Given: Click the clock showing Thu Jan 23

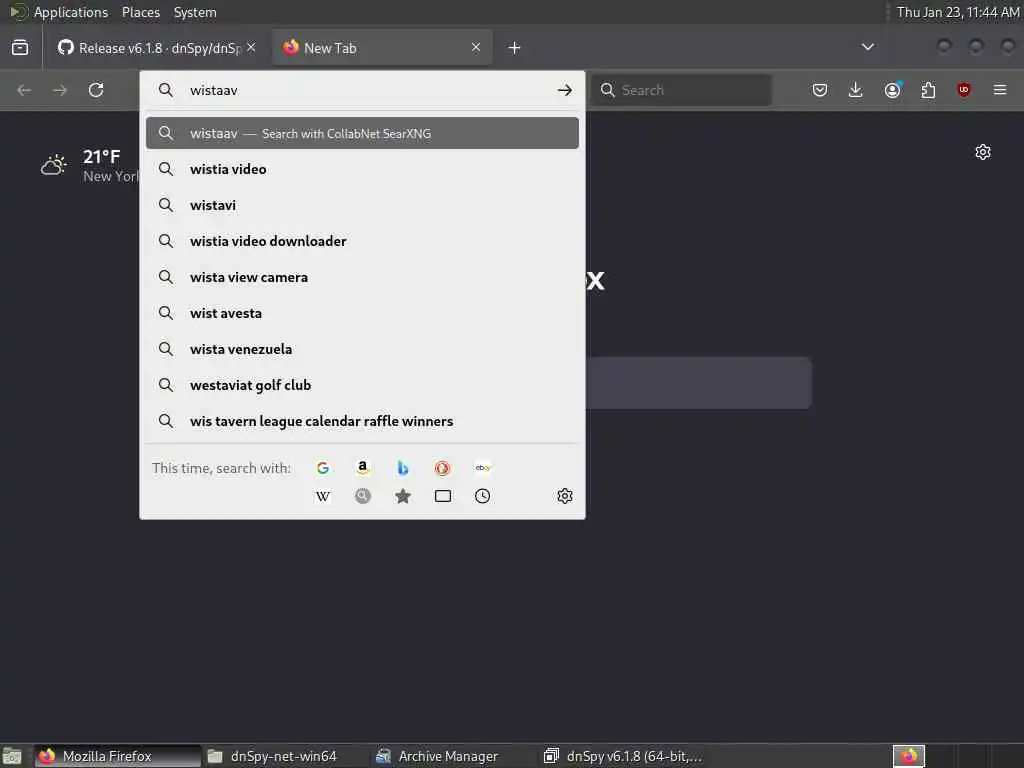Looking at the screenshot, I should coord(957,12).
